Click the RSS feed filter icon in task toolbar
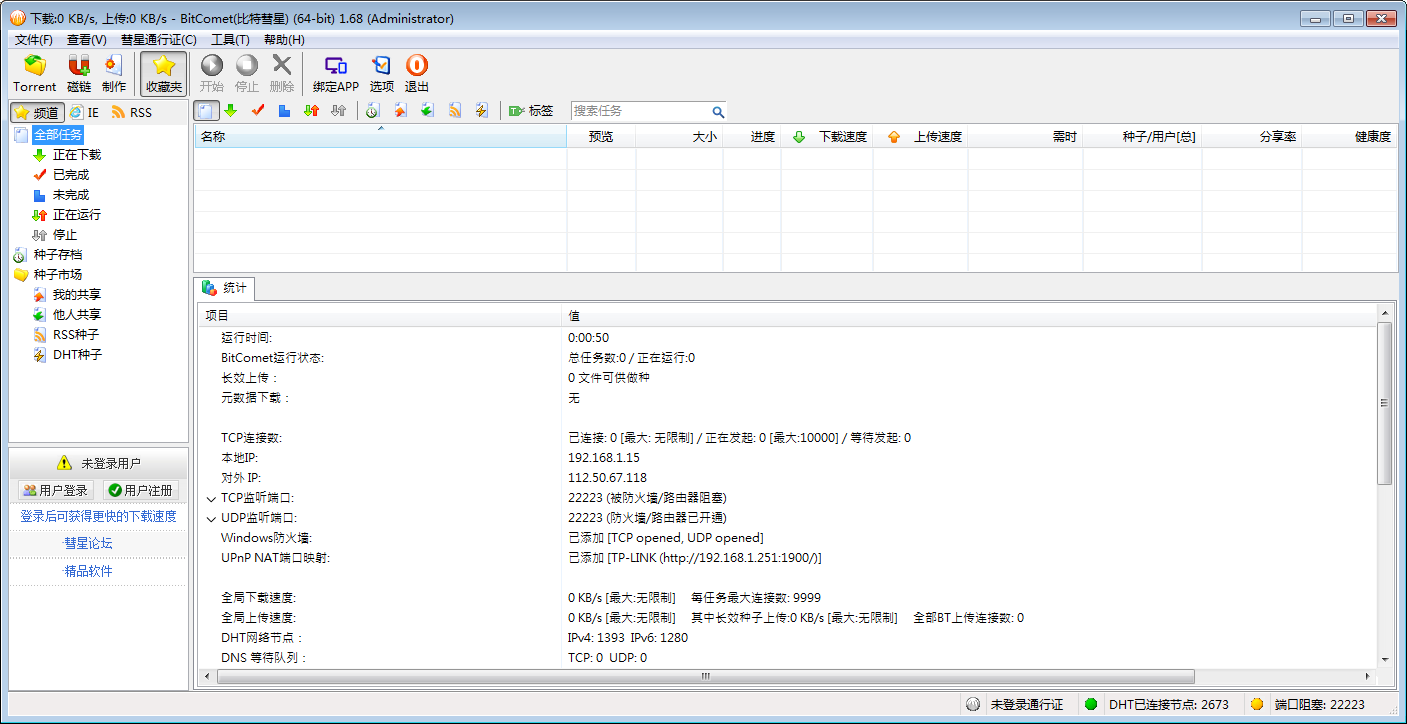This screenshot has width=1407, height=724. pyautogui.click(x=455, y=111)
